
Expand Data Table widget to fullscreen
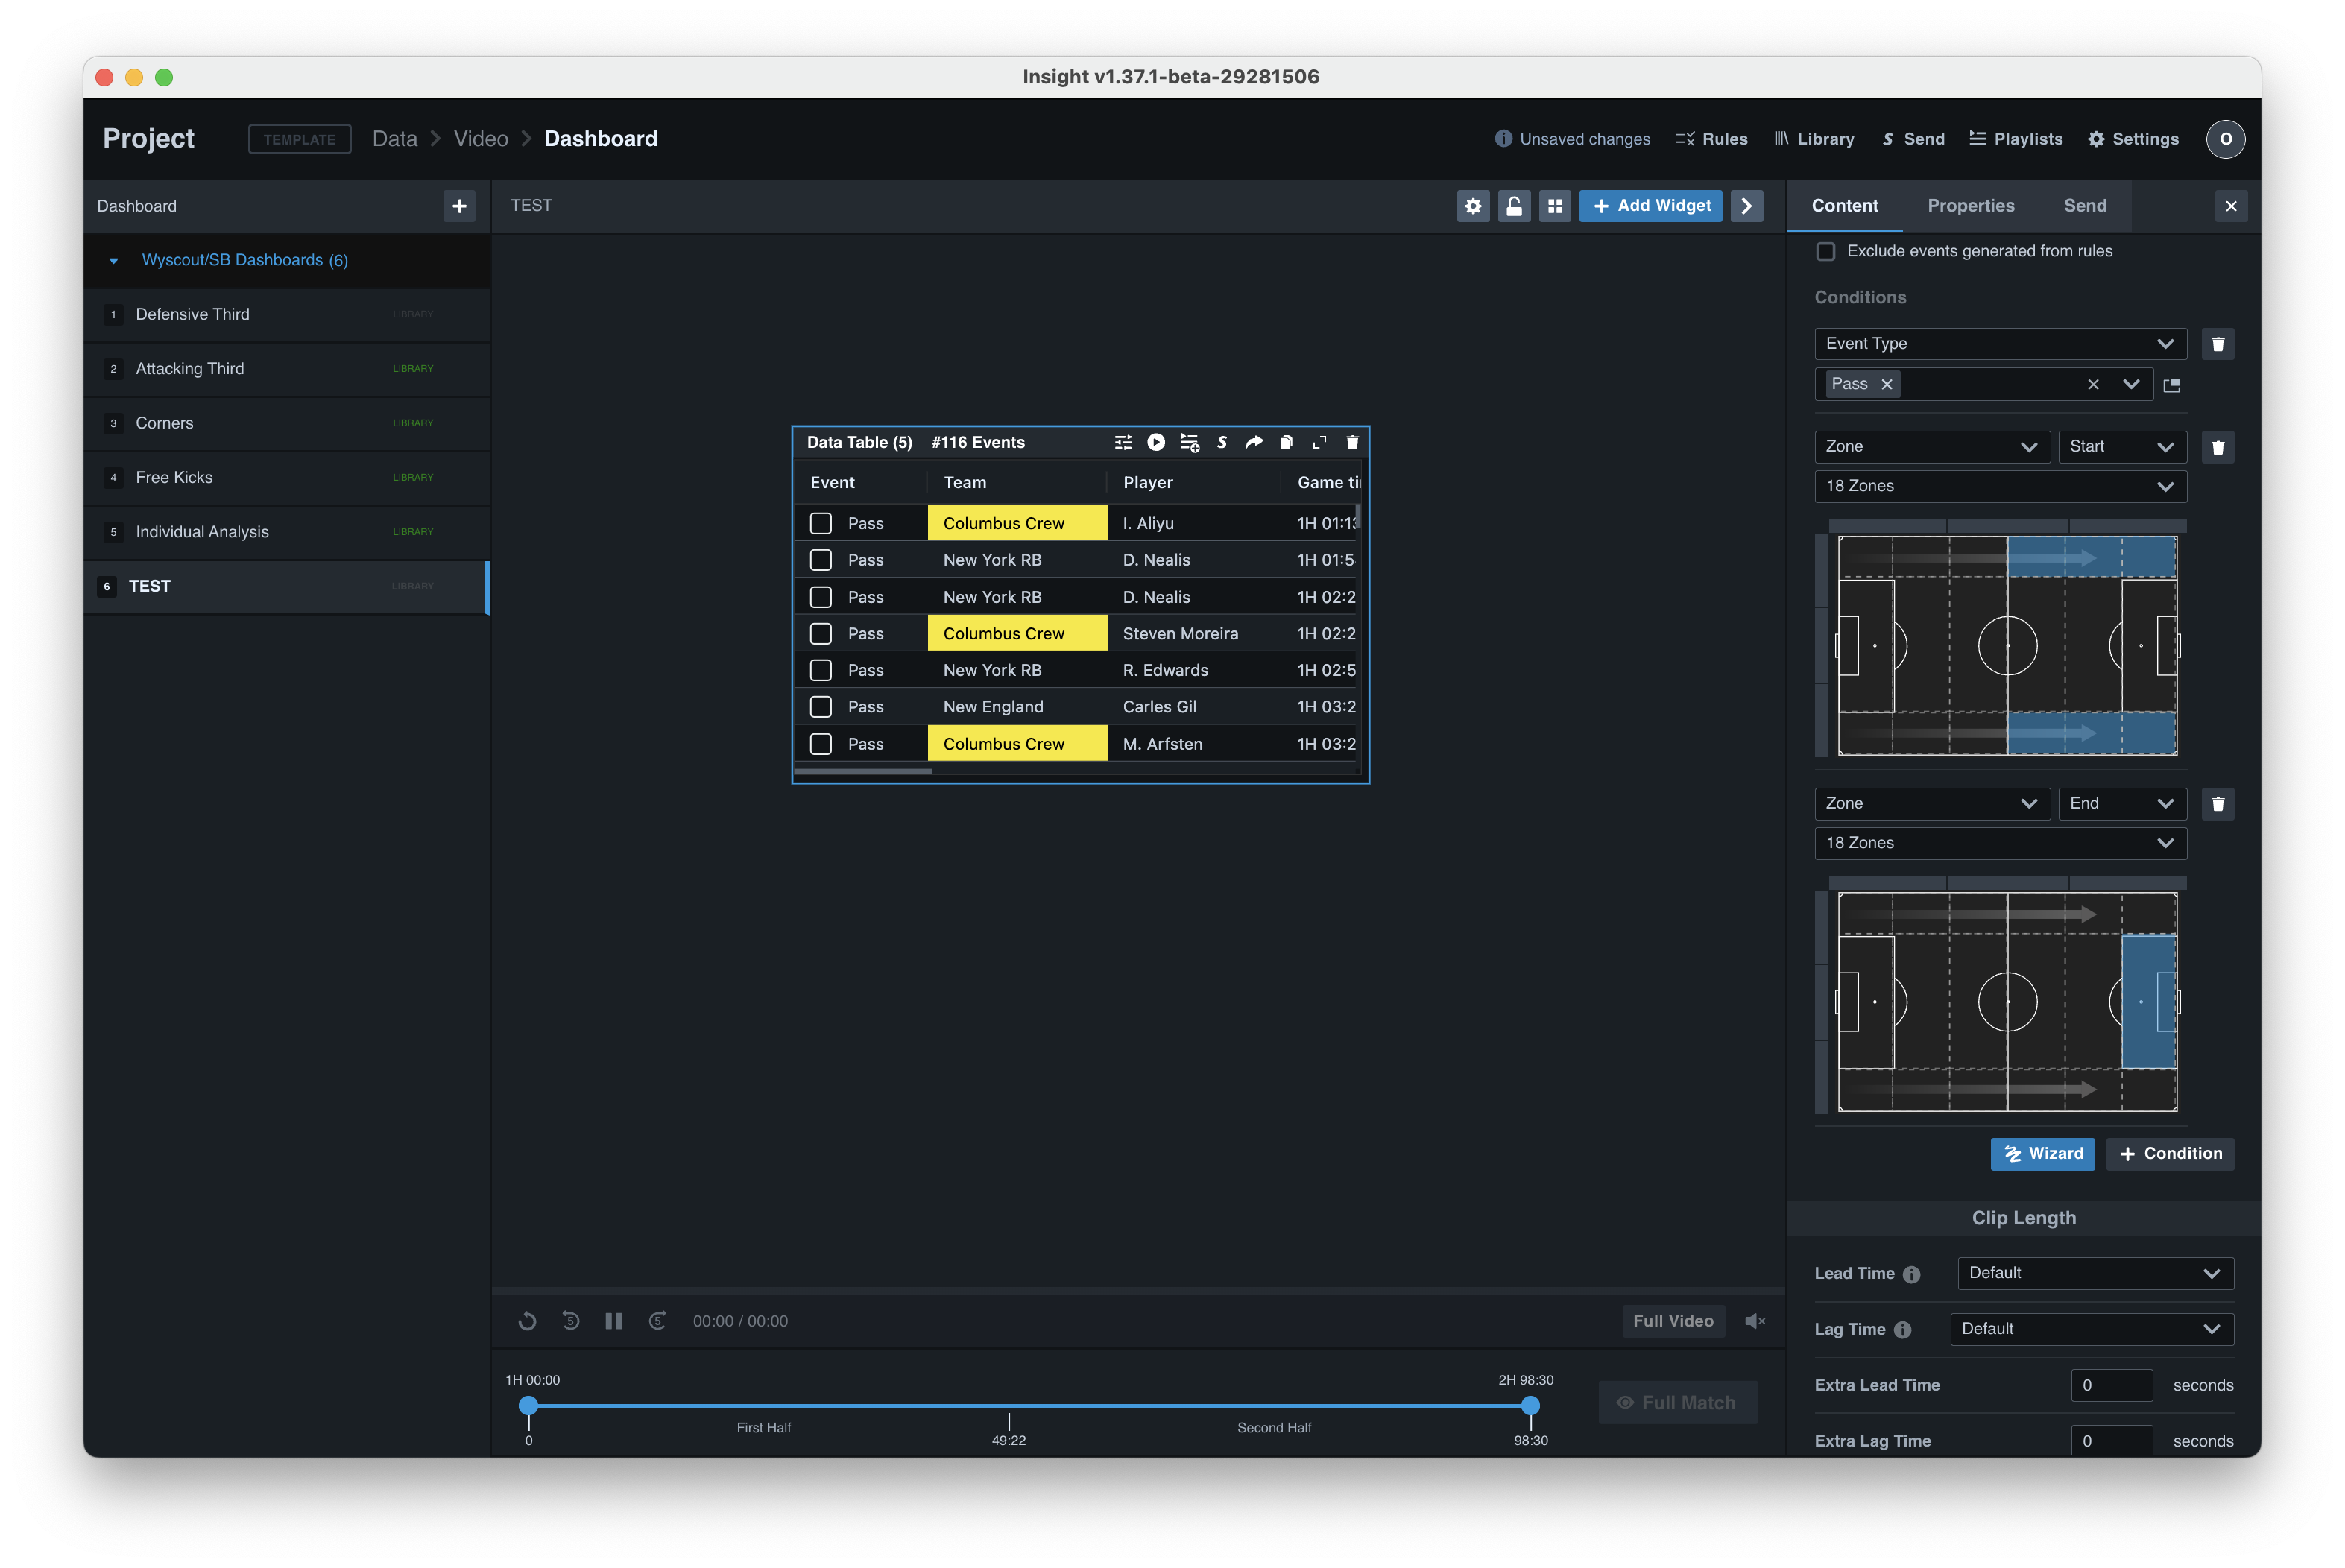point(1320,442)
